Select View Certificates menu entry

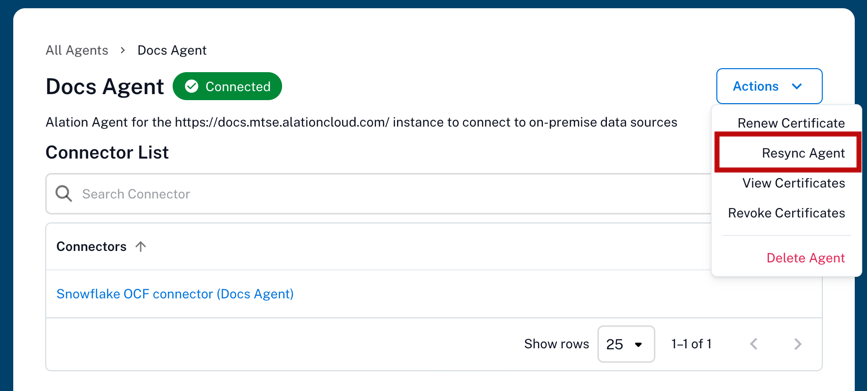pos(793,183)
